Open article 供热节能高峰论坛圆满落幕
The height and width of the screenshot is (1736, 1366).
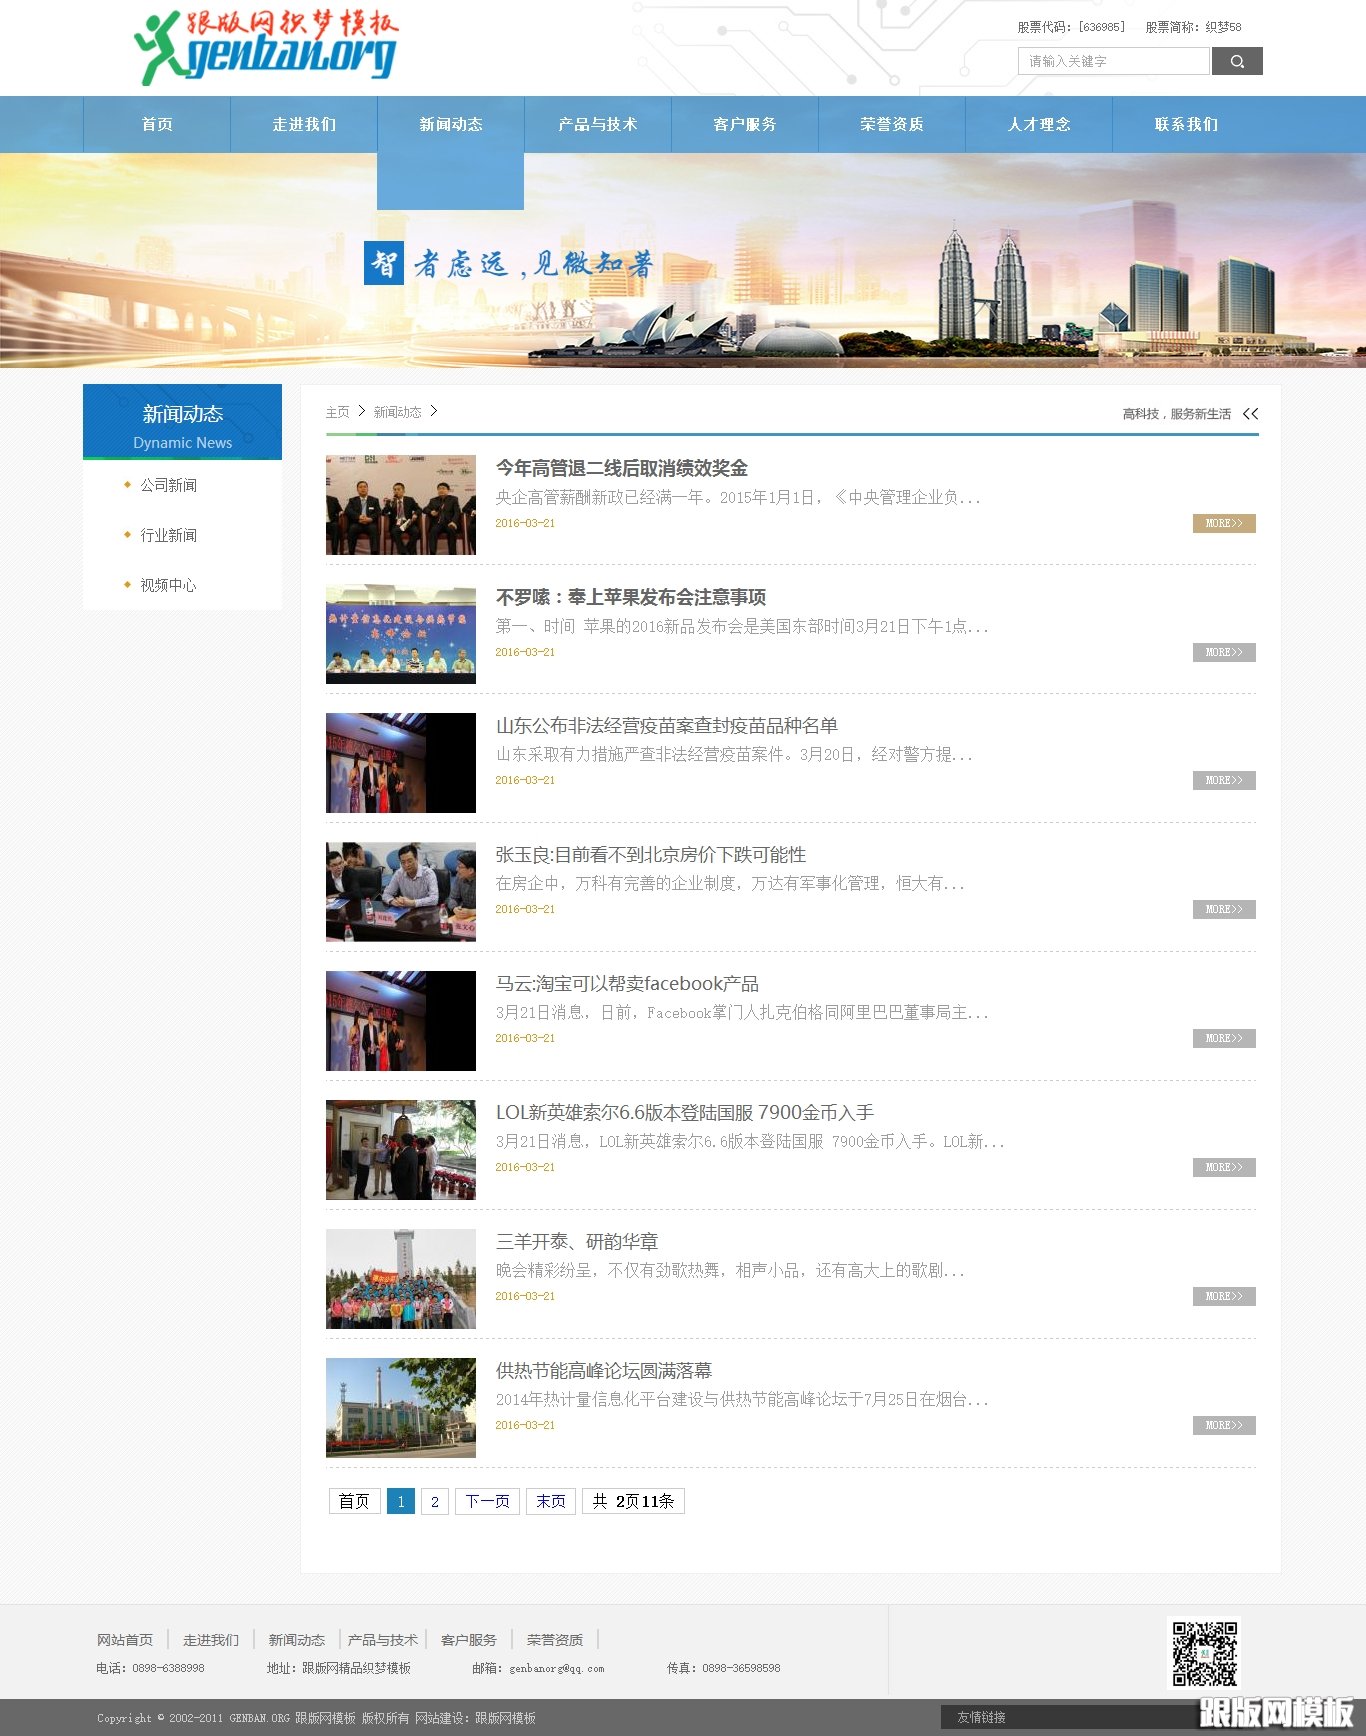(604, 1371)
